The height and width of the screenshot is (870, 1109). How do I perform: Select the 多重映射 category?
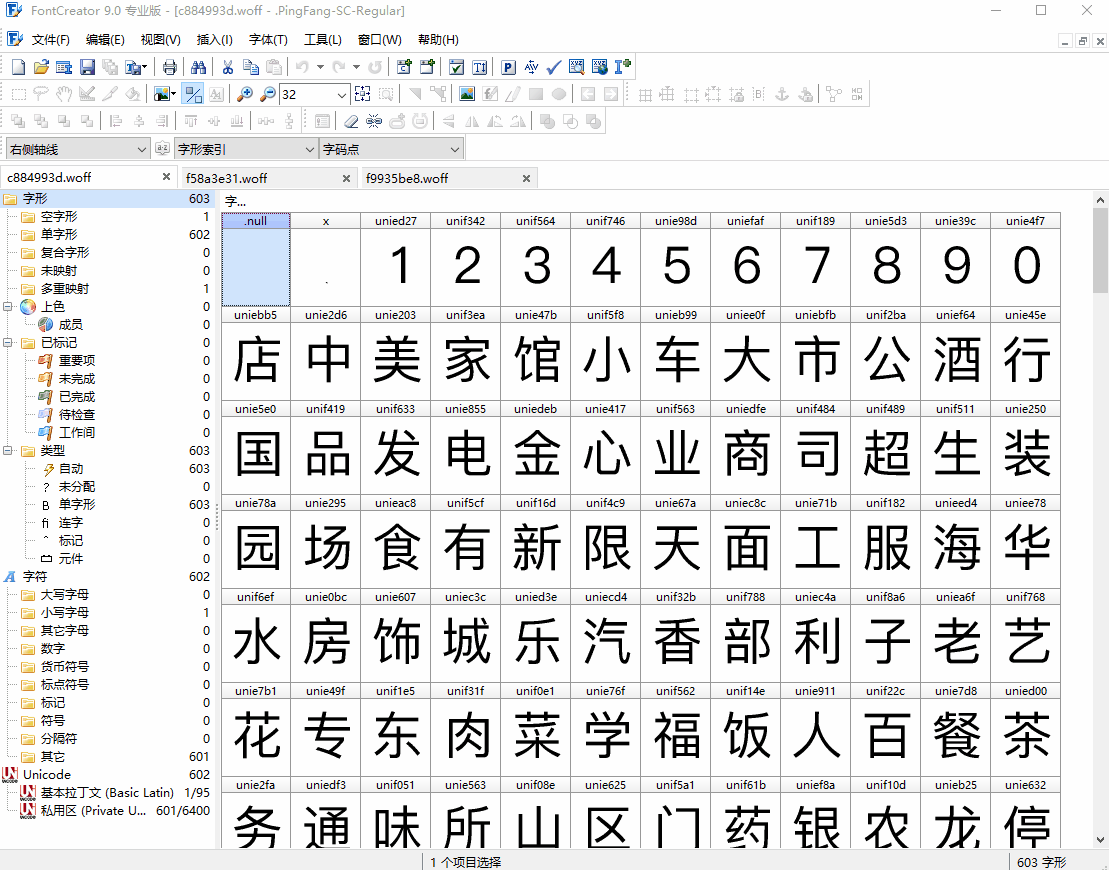(x=64, y=289)
